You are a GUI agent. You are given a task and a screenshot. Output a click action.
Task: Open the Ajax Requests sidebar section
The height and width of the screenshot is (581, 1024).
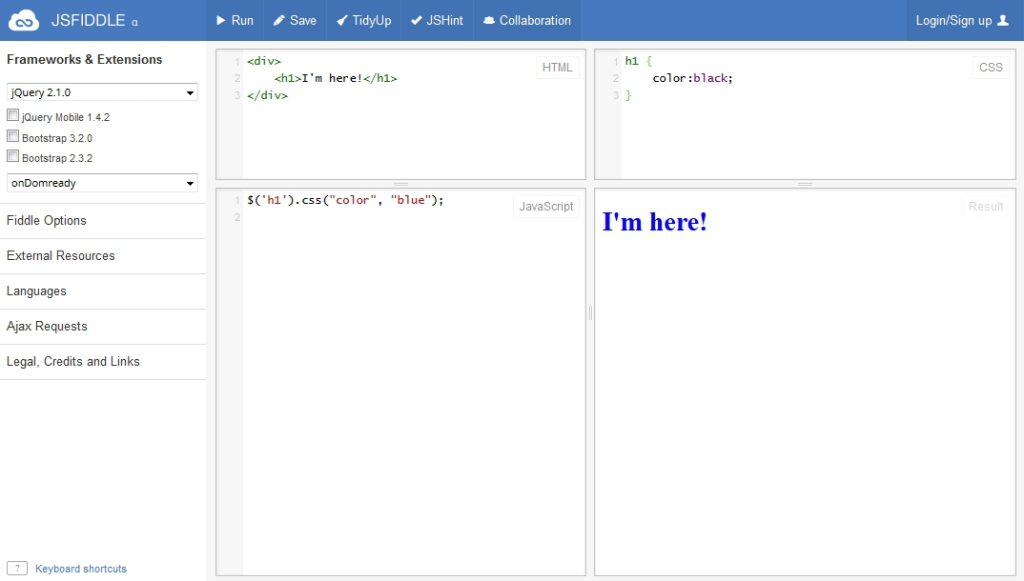point(47,326)
